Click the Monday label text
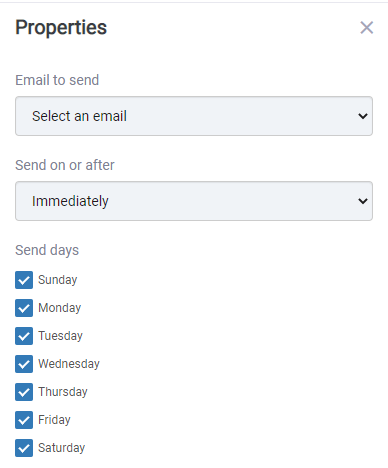The image size is (388, 468). click(x=59, y=308)
